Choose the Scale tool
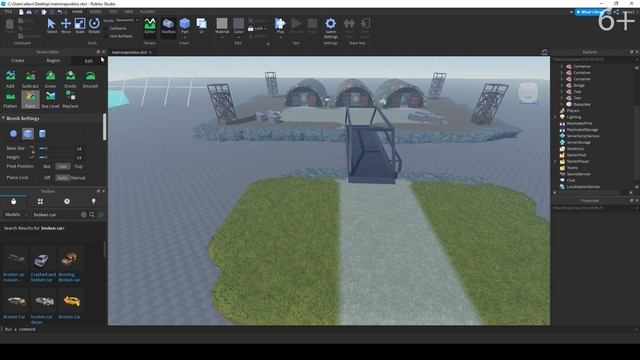This screenshot has width=640, height=360. click(80, 26)
